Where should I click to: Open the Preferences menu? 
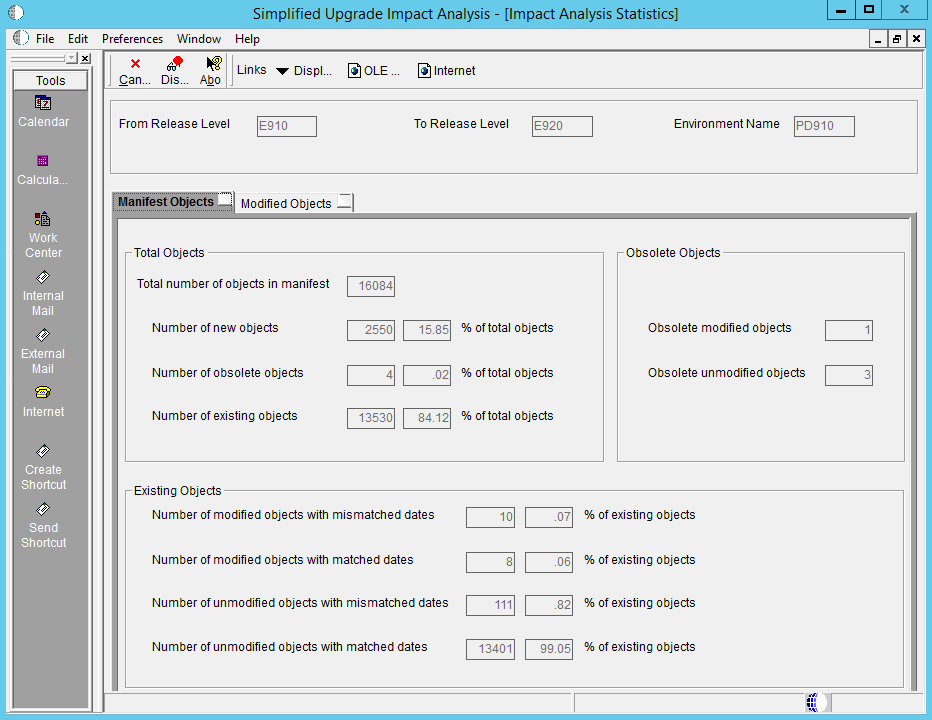[132, 39]
